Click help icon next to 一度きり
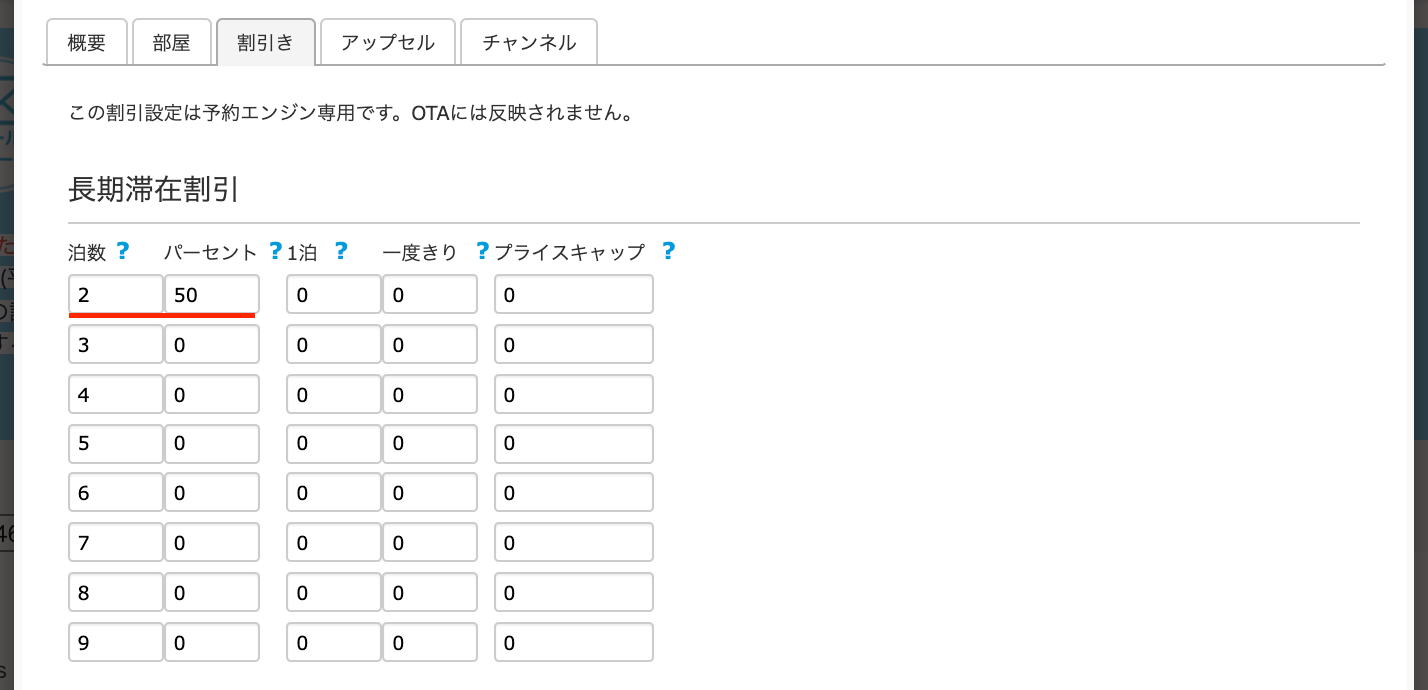 pos(483,251)
